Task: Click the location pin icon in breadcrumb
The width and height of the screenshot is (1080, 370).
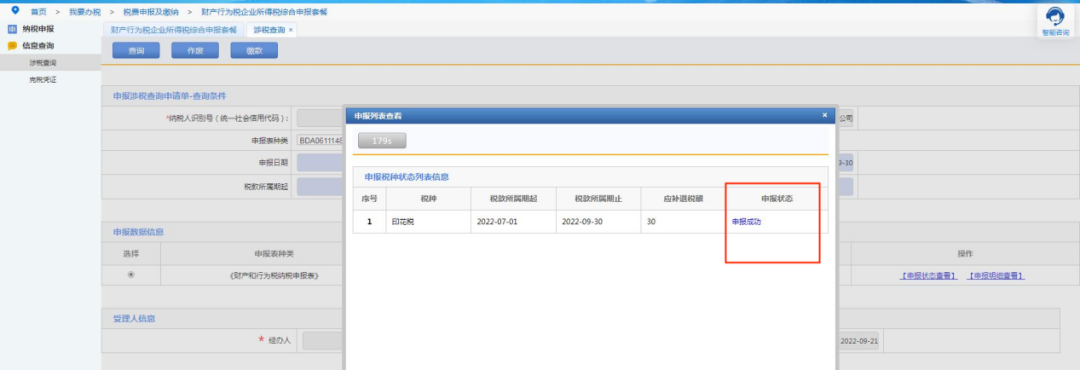Action: tap(15, 11)
